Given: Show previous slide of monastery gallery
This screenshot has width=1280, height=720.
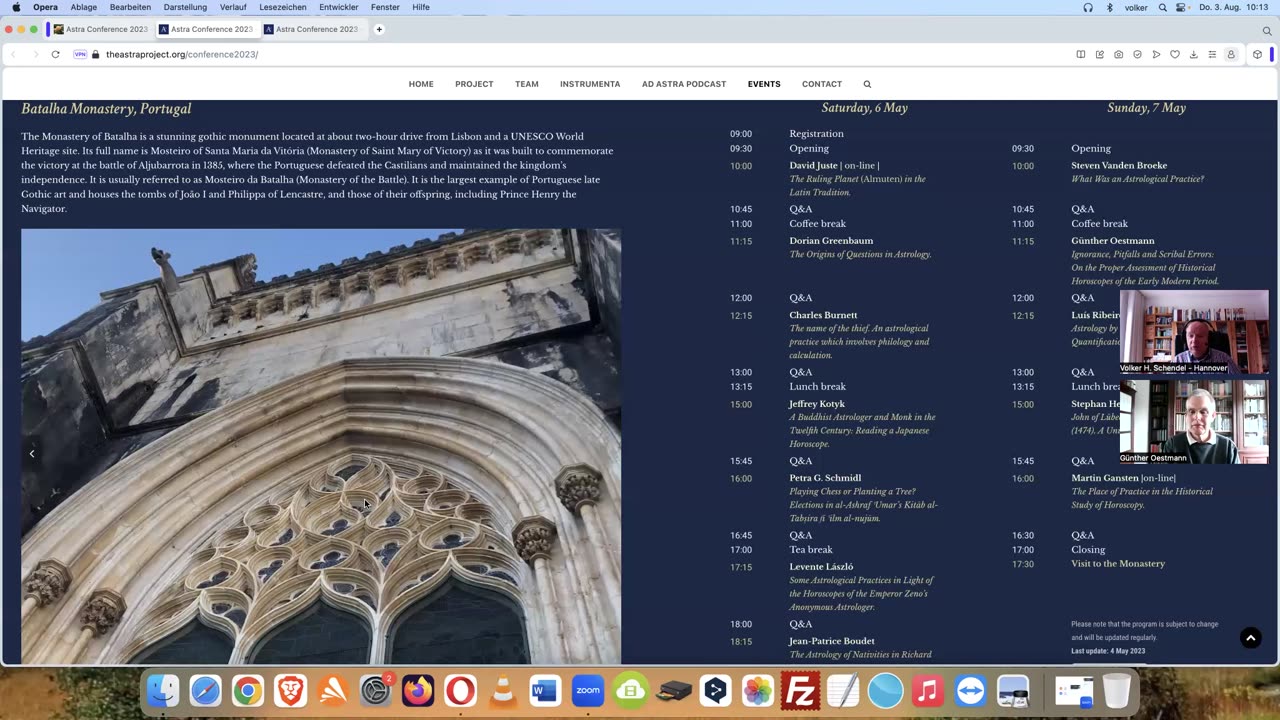Looking at the screenshot, I should [x=32, y=454].
